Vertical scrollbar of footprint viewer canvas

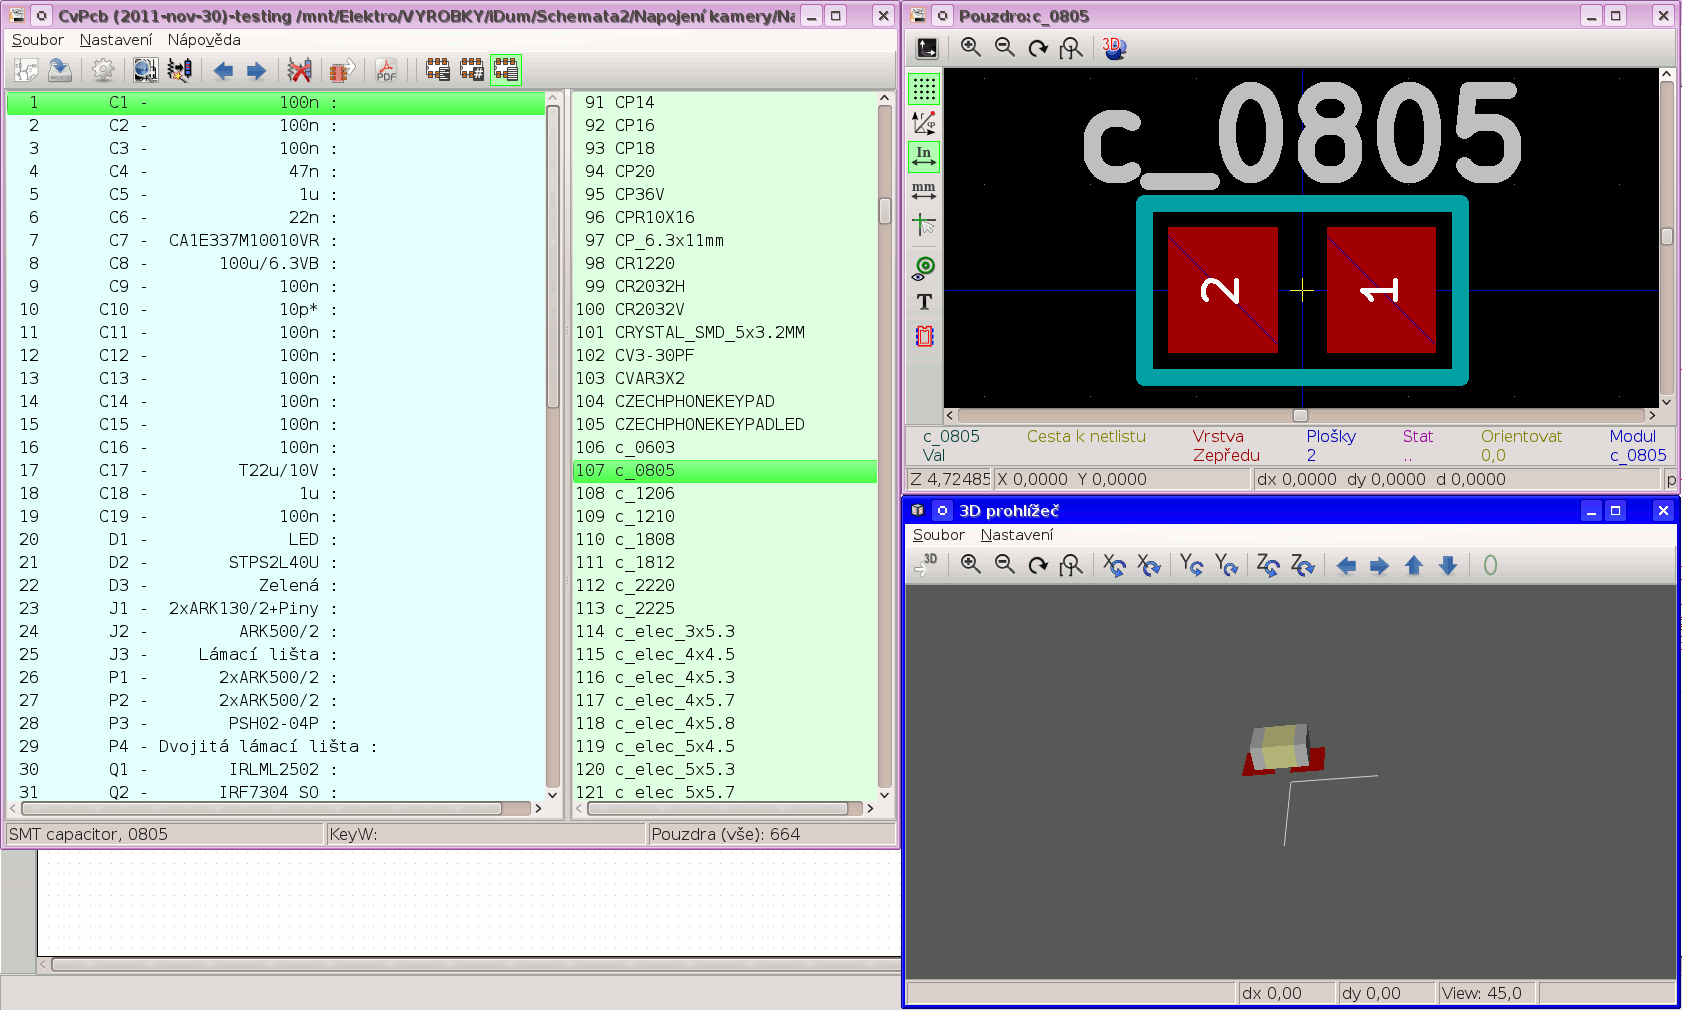pyautogui.click(x=1666, y=238)
